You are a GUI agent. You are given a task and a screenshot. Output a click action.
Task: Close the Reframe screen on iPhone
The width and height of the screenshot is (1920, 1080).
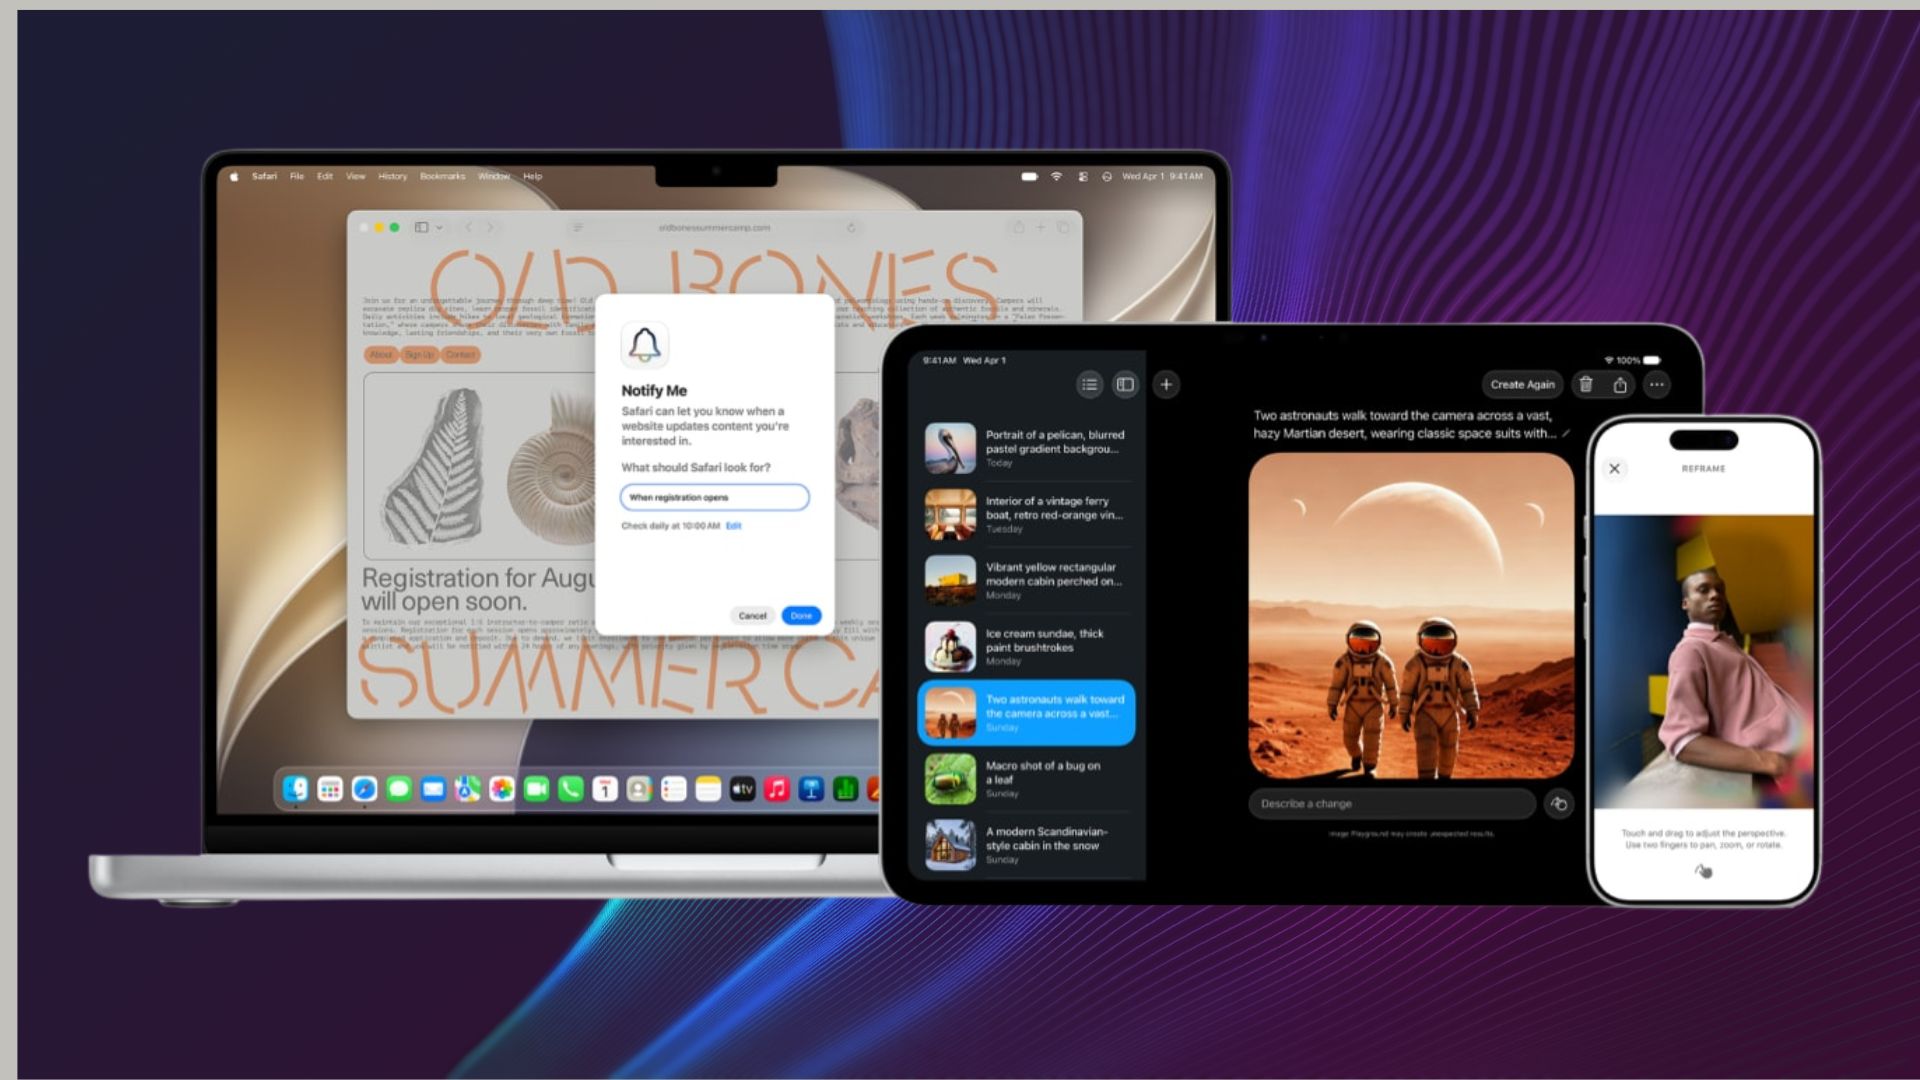(1614, 468)
